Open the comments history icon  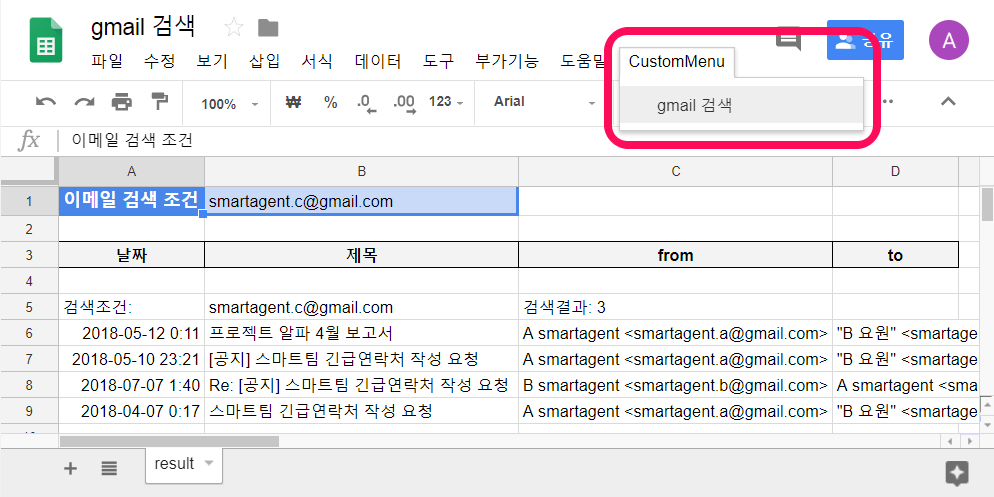789,39
